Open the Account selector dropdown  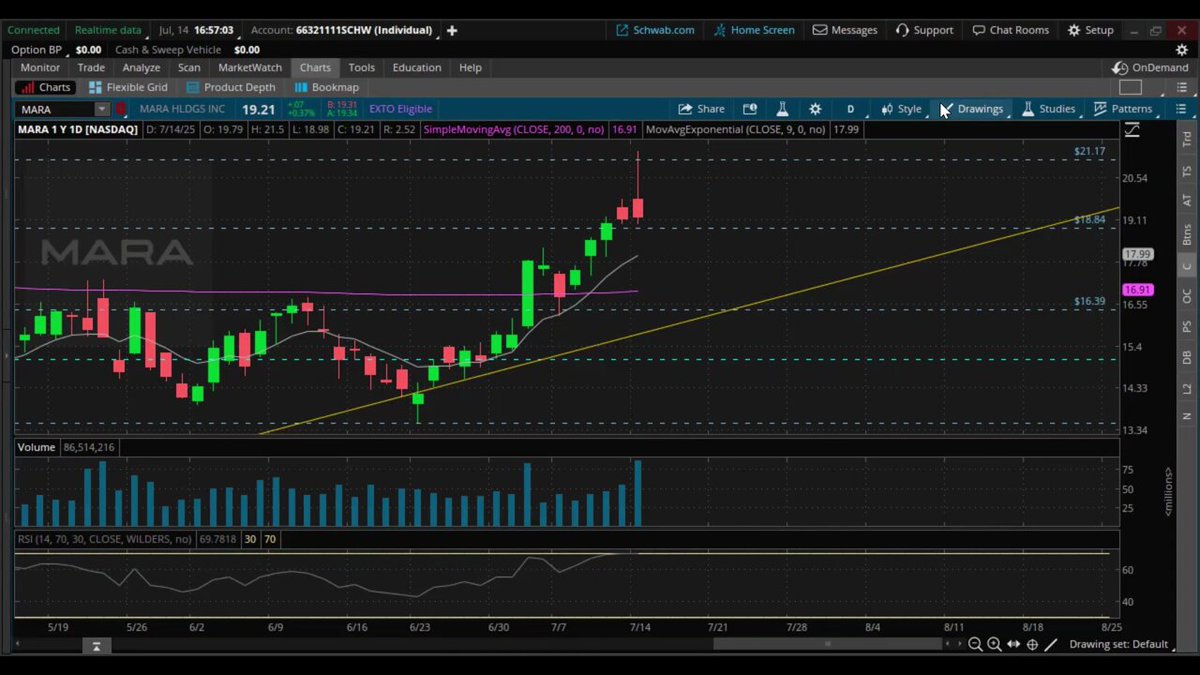click(x=345, y=30)
